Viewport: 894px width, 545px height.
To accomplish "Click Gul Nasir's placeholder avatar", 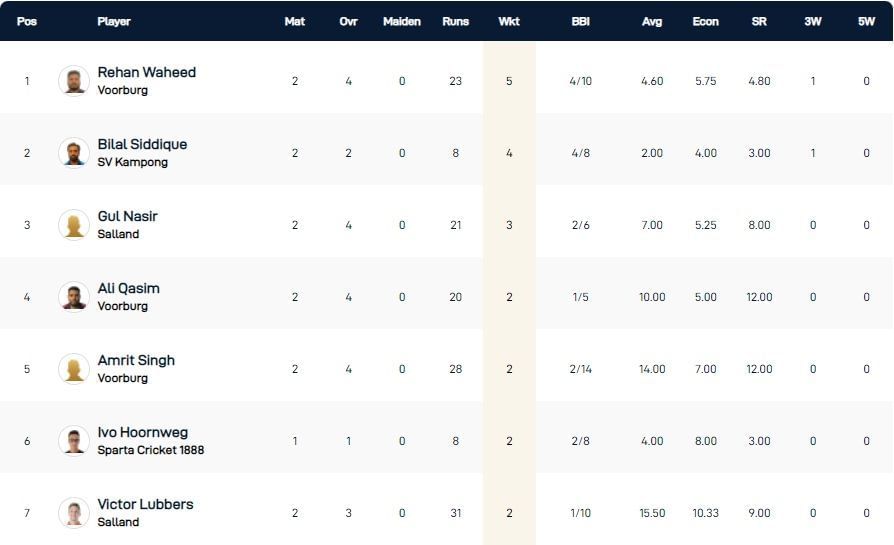I will 74,225.
